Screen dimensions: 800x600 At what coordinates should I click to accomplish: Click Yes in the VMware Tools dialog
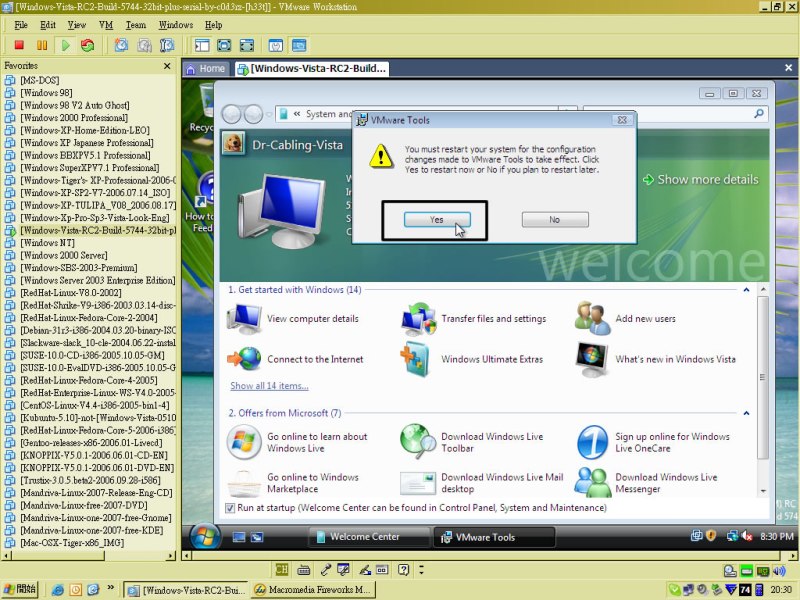click(437, 219)
